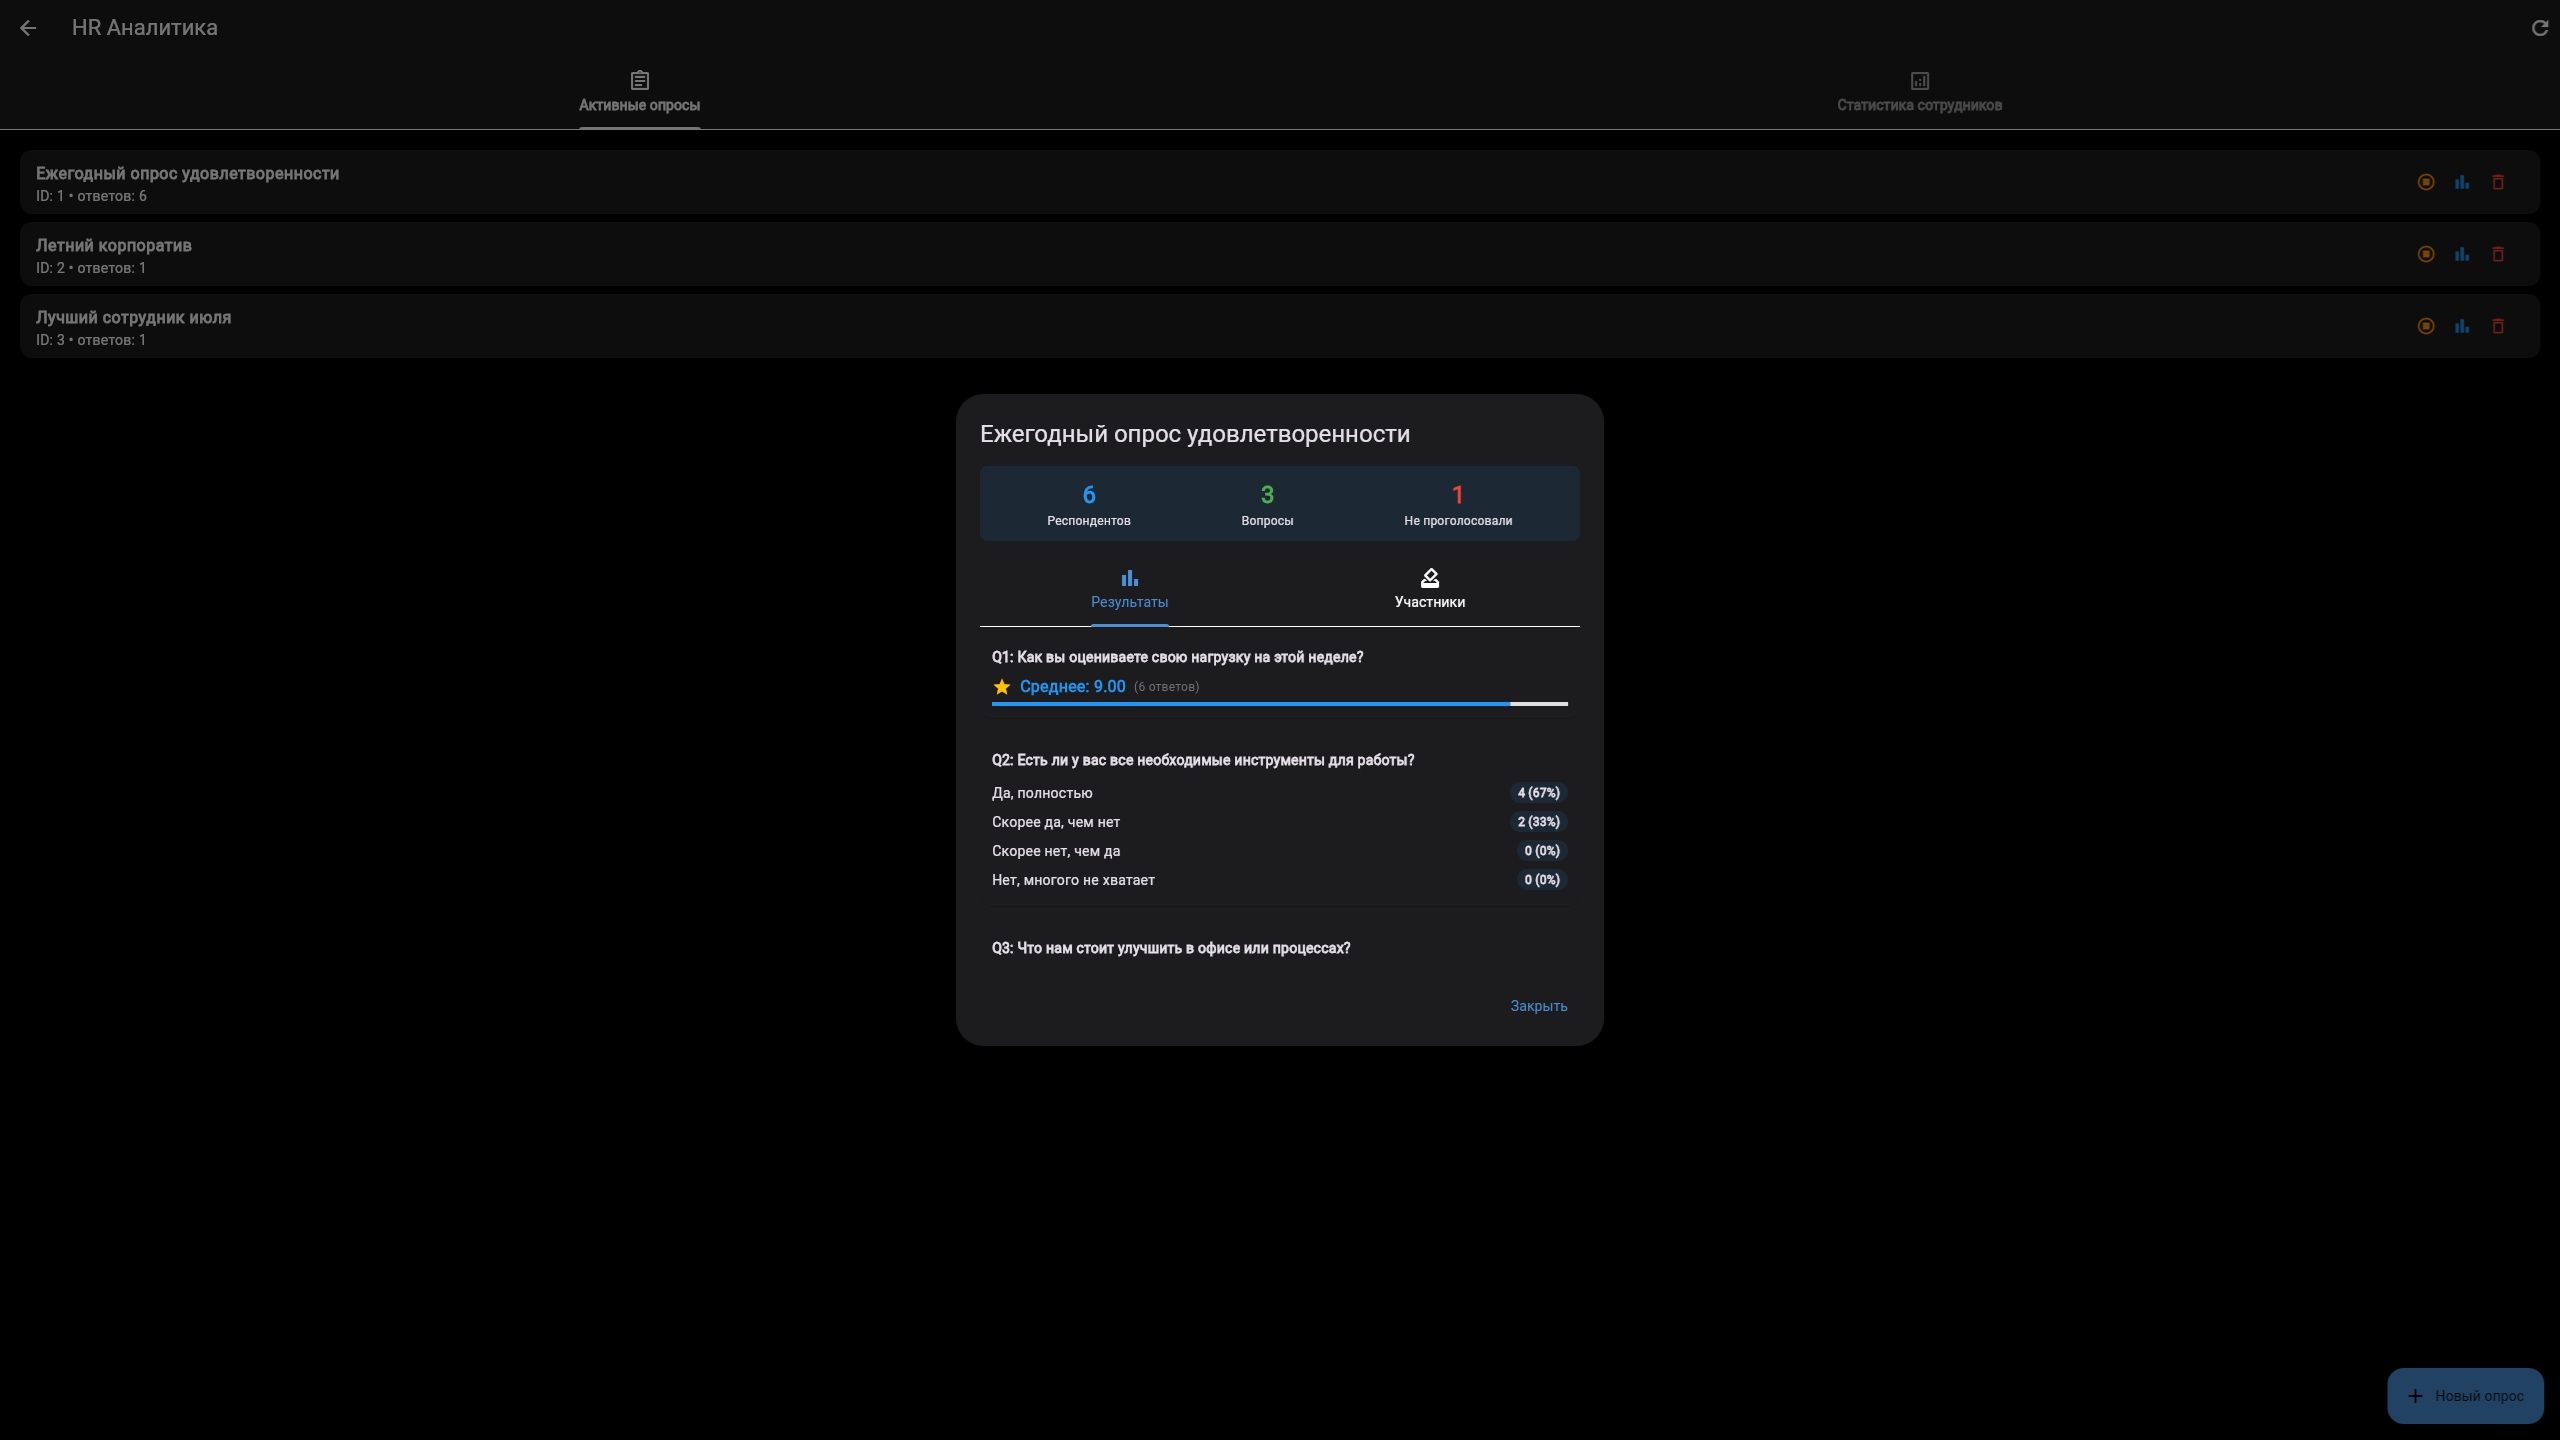View statistics for Лучший сотрудник июля
This screenshot has width=2560, height=1440.
click(x=2462, y=326)
